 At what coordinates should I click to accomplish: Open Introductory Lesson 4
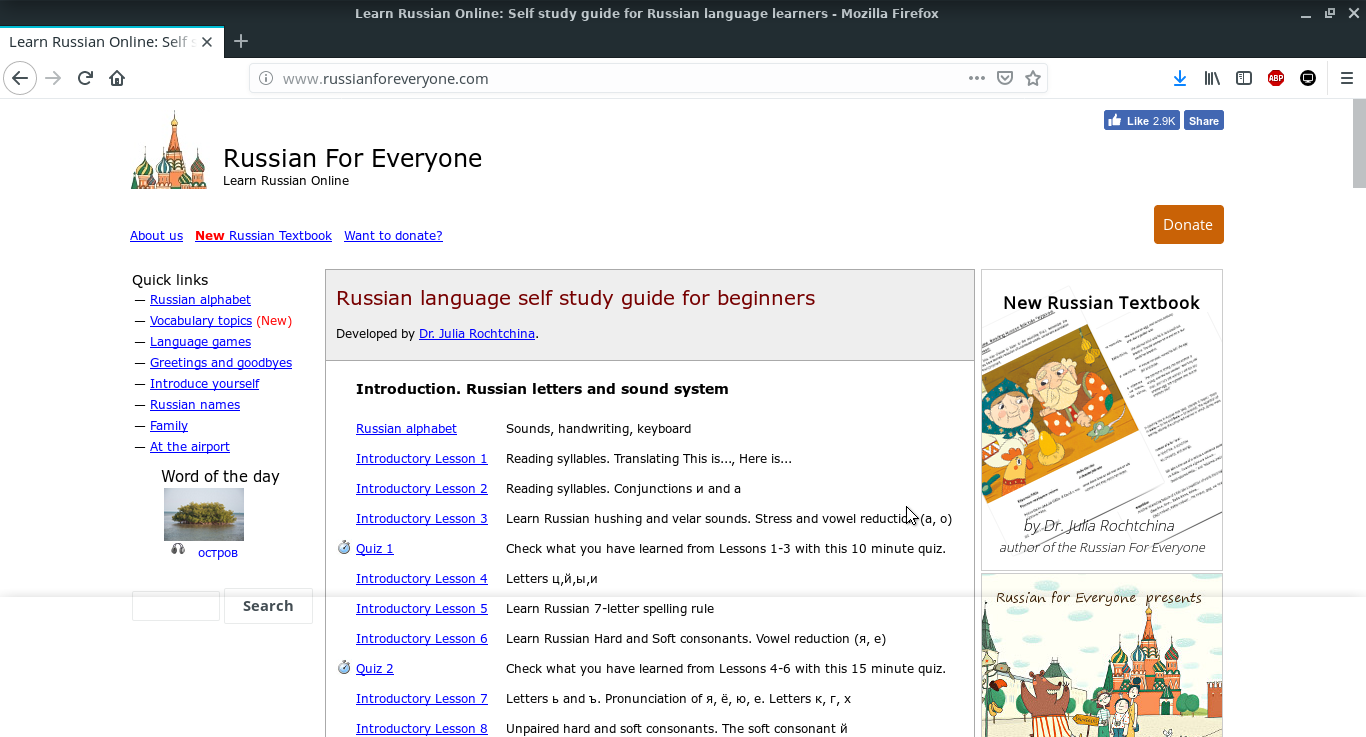[422, 579]
